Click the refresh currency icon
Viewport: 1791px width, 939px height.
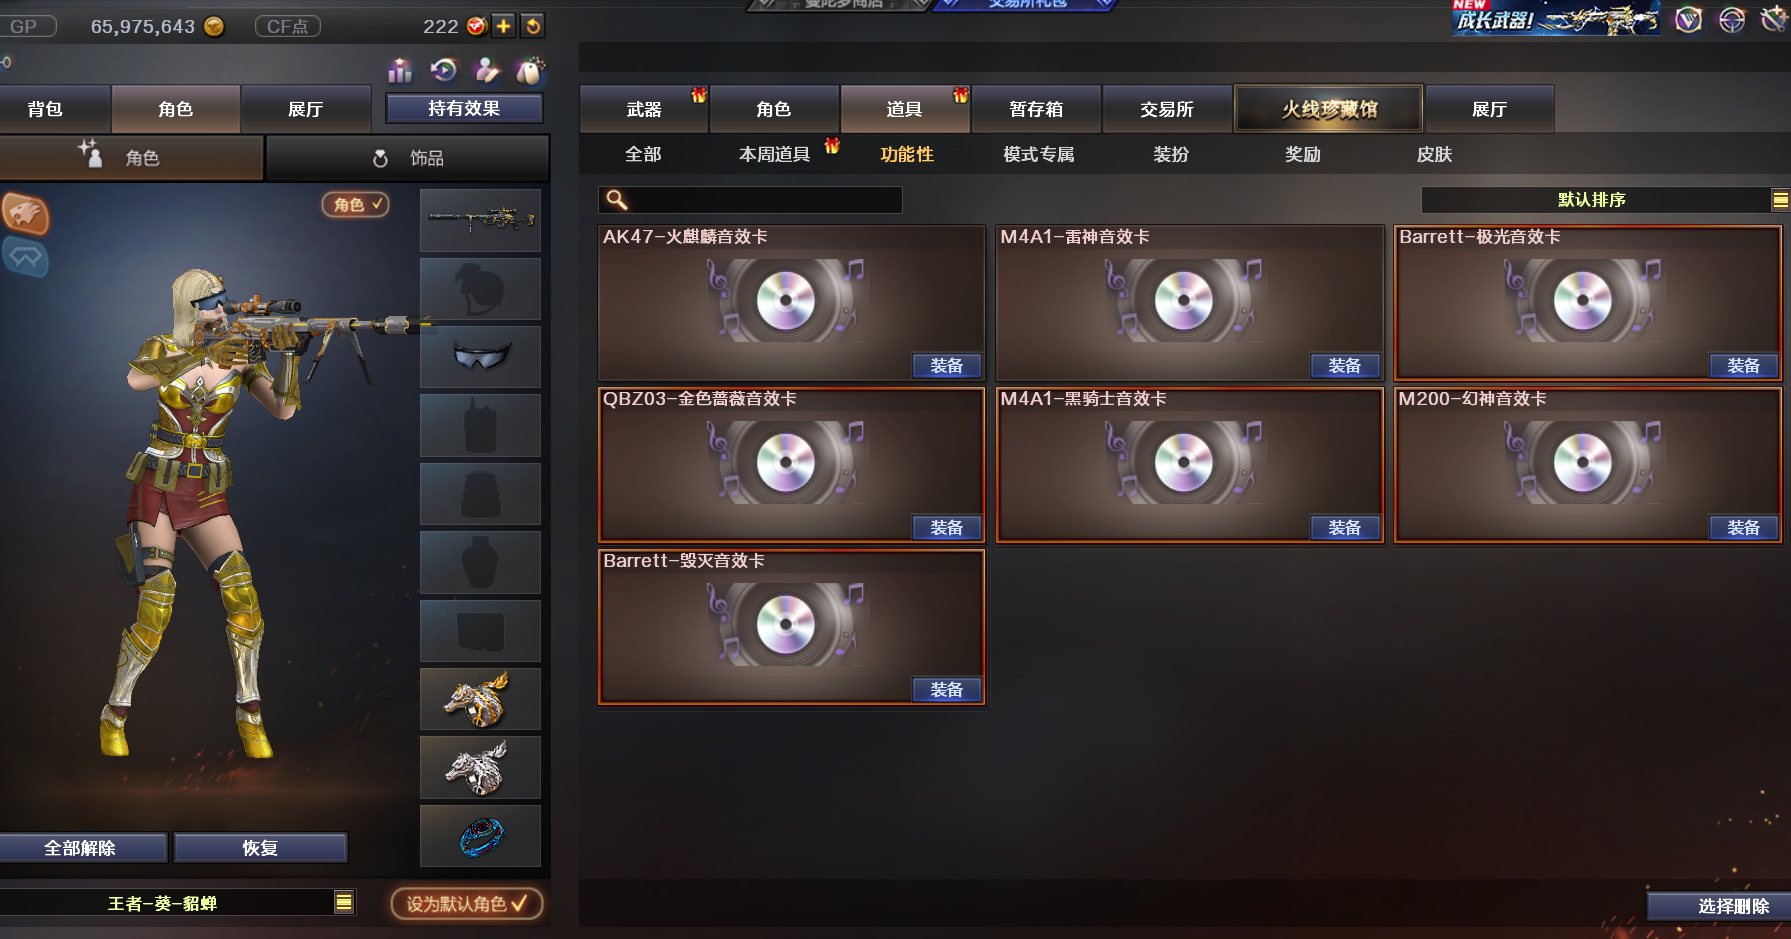point(533,26)
